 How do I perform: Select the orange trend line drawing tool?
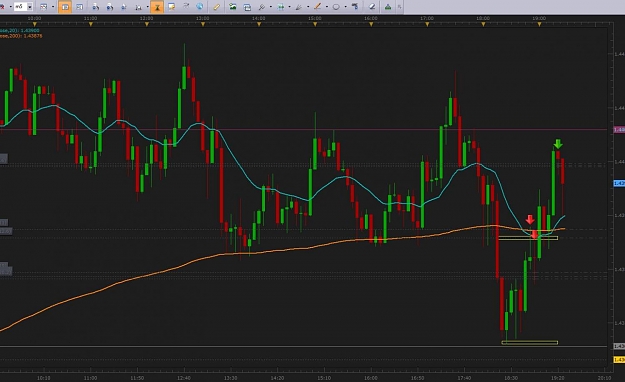coord(318,7)
